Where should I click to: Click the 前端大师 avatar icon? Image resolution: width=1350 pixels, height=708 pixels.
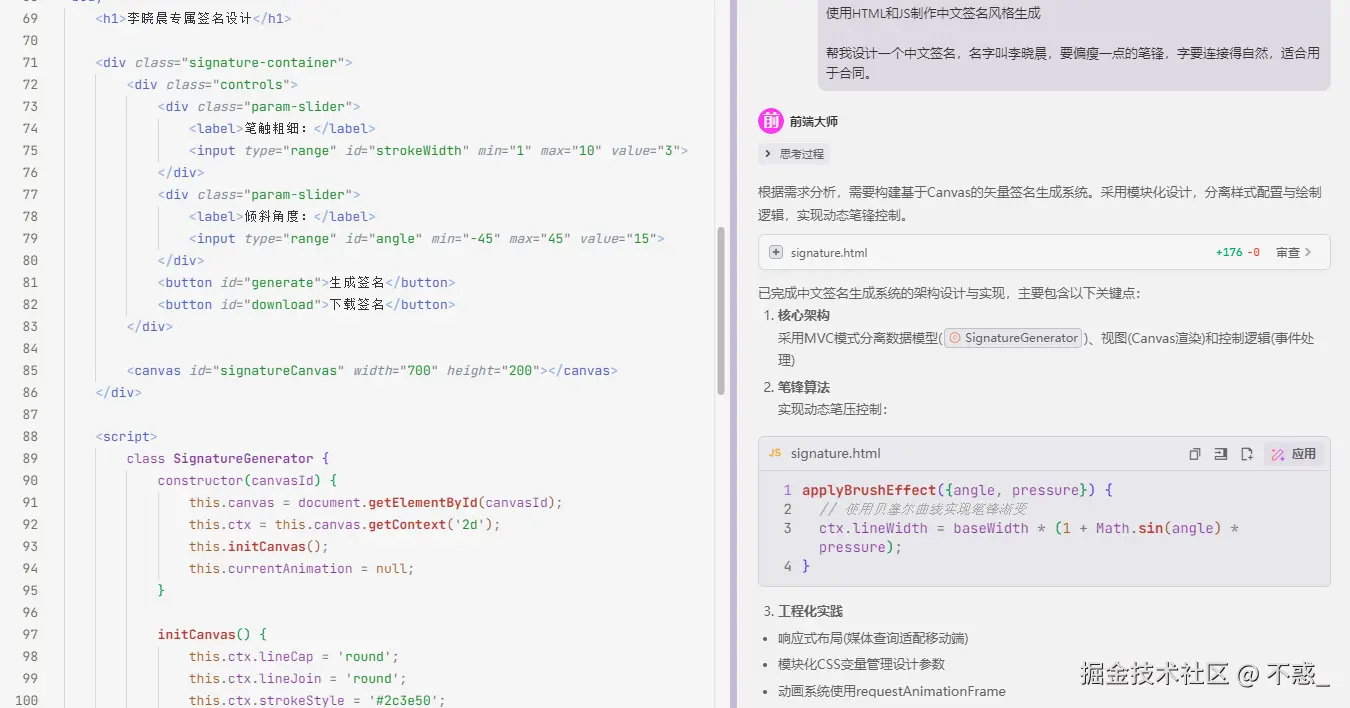tap(771, 121)
